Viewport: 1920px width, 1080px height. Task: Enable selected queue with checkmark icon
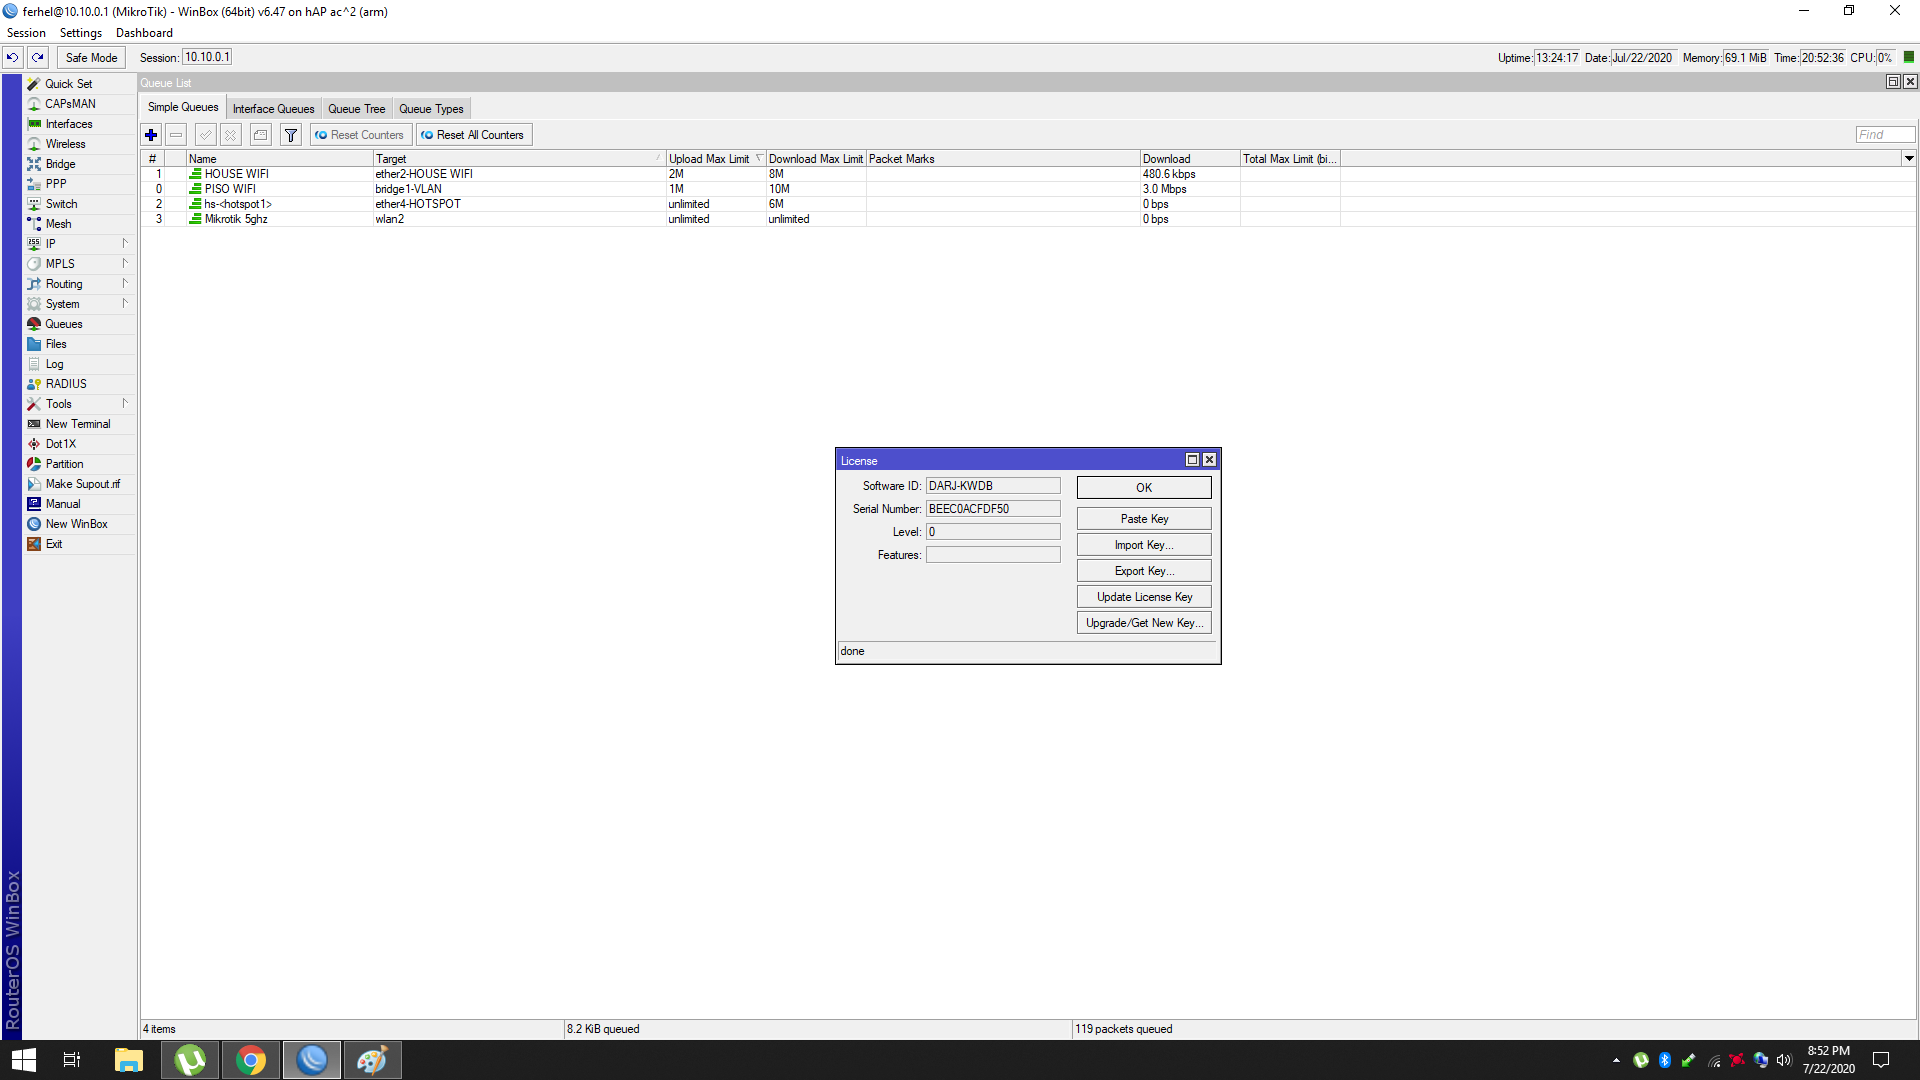[206, 135]
